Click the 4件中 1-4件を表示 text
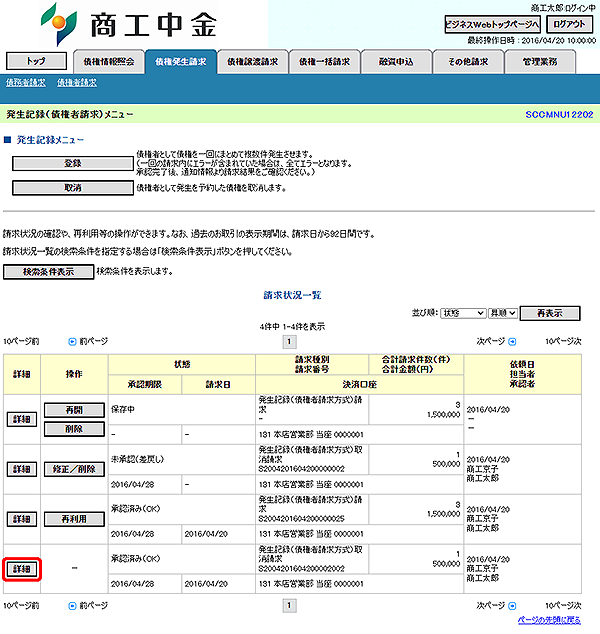This screenshot has height=634, width=600. (x=292, y=327)
